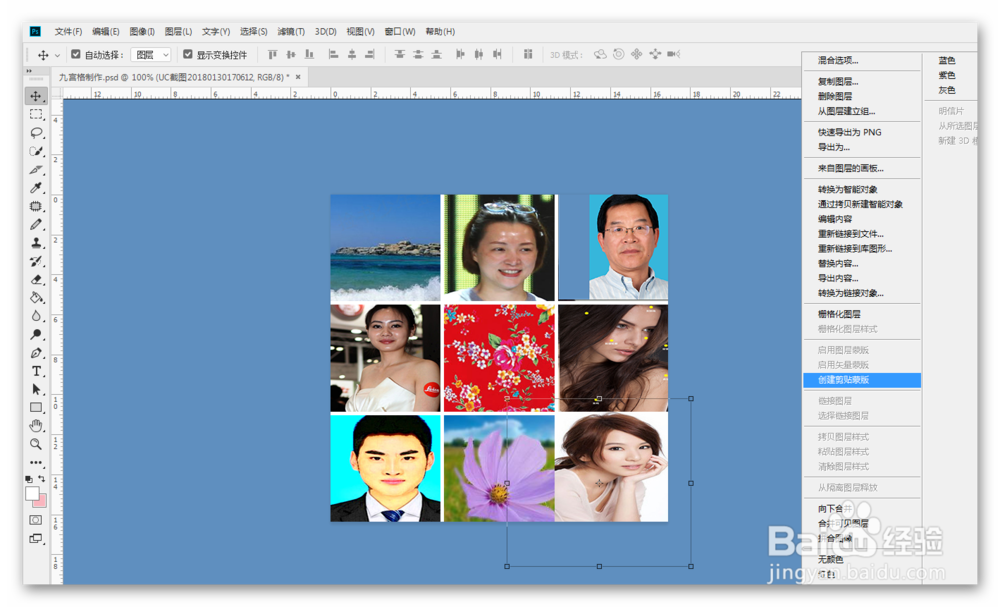Select the Blur tool
Image resolution: width=1000 pixels, height=607 pixels.
(36, 316)
